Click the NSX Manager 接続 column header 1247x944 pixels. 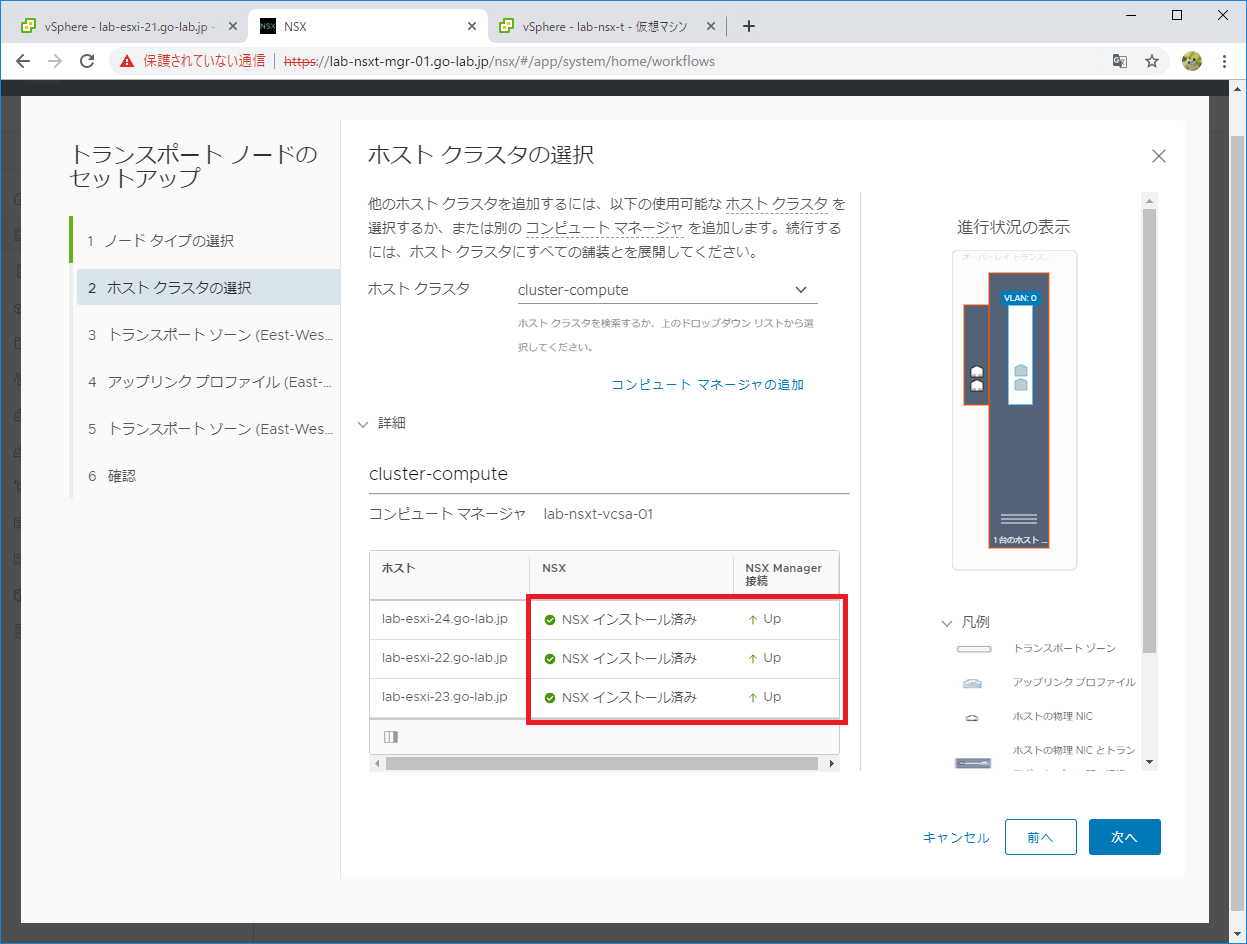point(786,575)
